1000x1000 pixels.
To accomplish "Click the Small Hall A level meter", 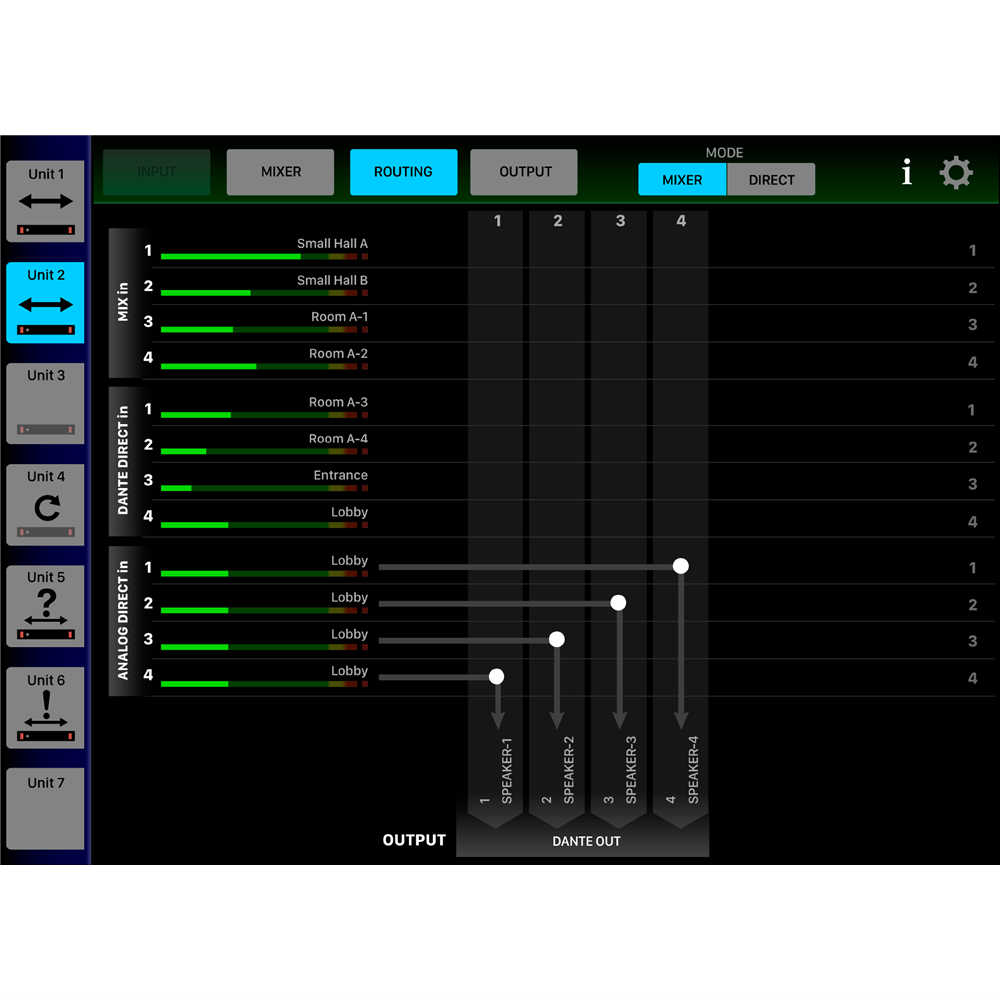I will point(263,257).
